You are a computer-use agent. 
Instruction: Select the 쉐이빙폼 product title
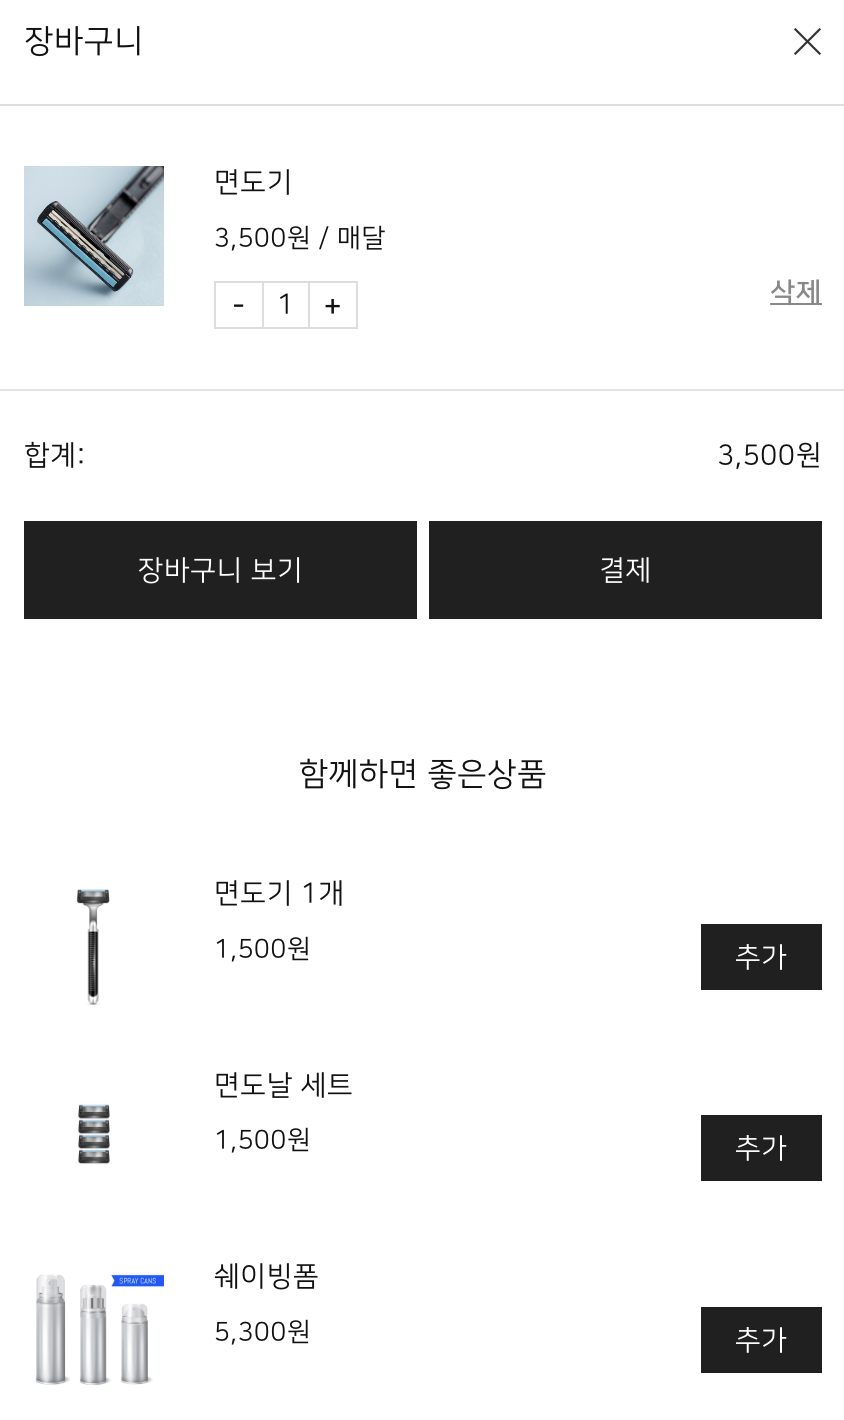pos(266,1276)
